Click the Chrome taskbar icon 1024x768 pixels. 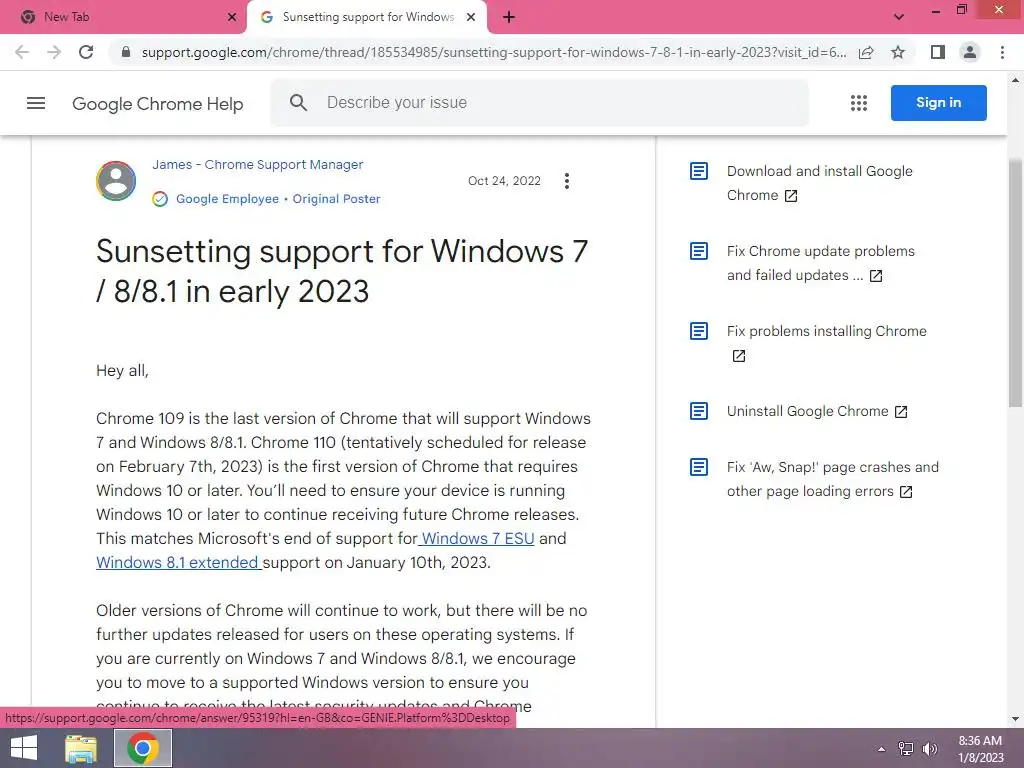click(x=143, y=748)
